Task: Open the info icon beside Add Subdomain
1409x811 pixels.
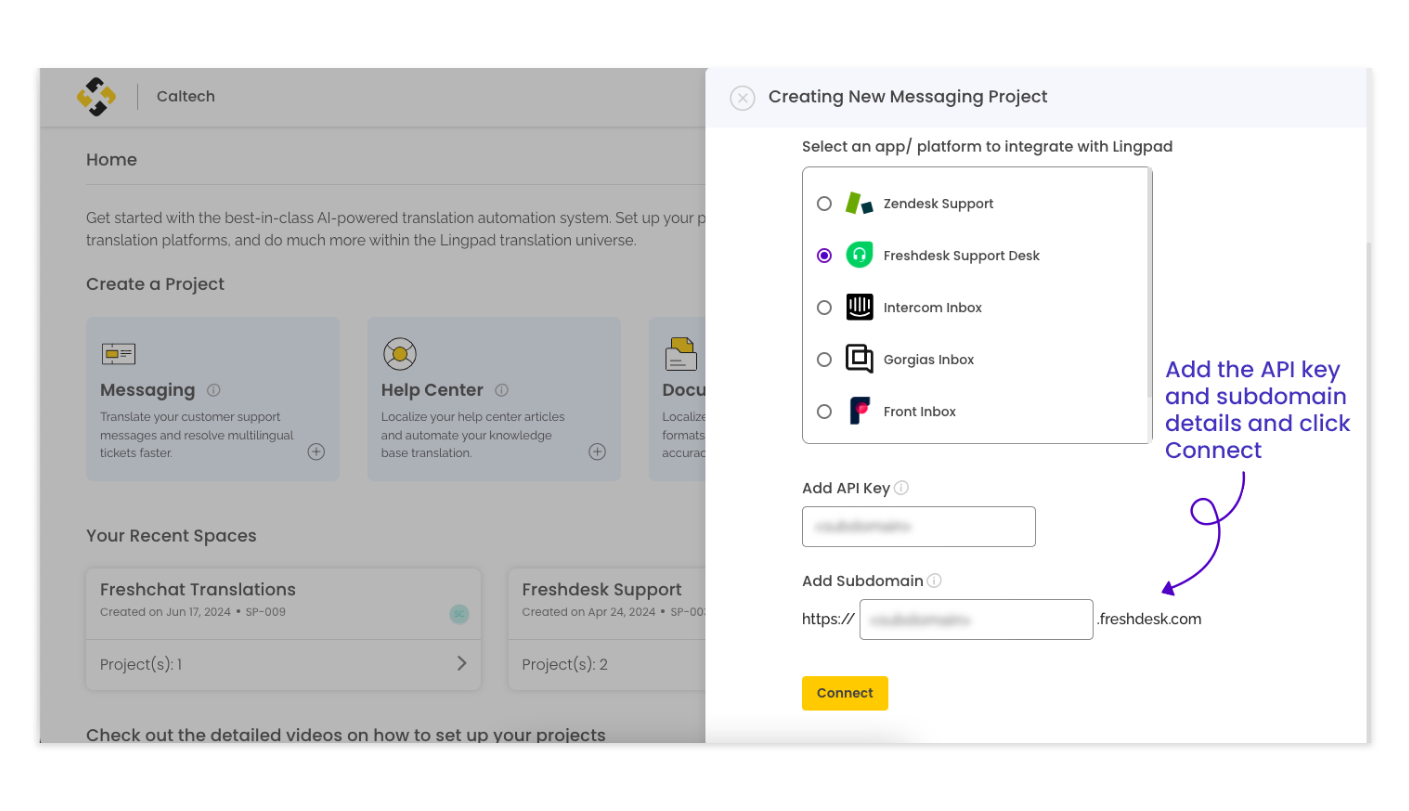Action: [934, 580]
